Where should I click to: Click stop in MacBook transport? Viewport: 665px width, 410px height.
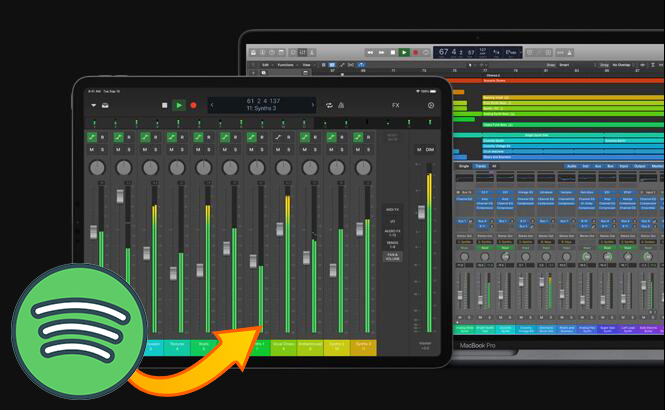coord(393,53)
